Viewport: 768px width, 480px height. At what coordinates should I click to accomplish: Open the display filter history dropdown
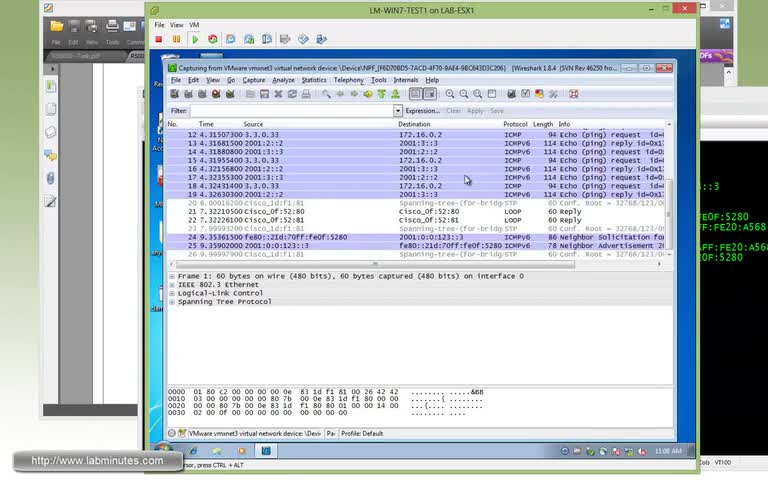pyautogui.click(x=398, y=111)
